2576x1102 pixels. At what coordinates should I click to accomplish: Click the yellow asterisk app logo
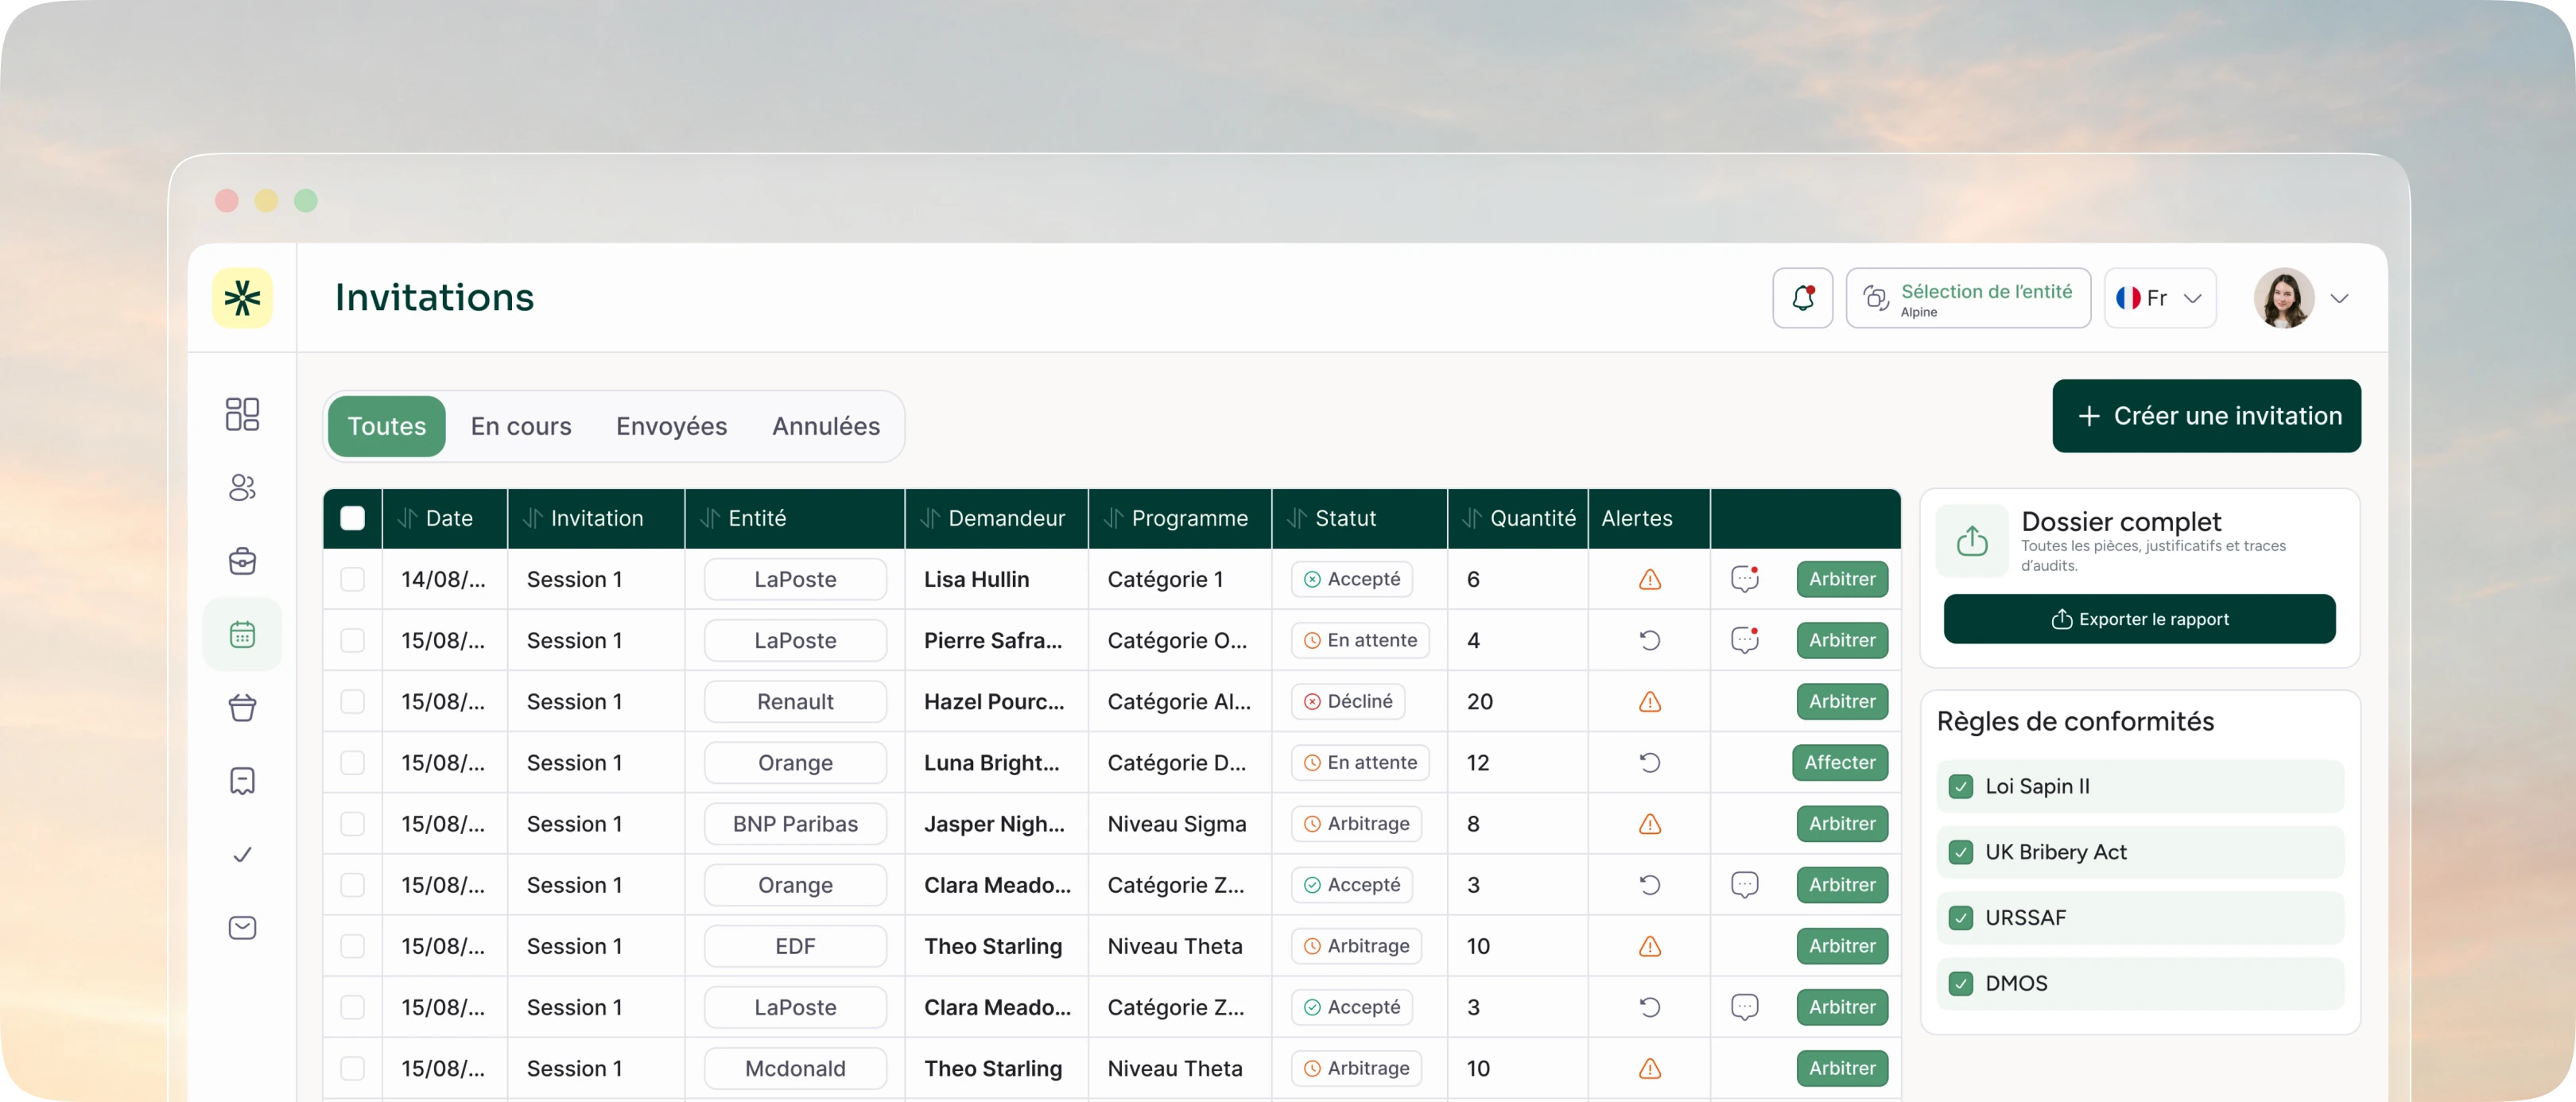click(242, 297)
